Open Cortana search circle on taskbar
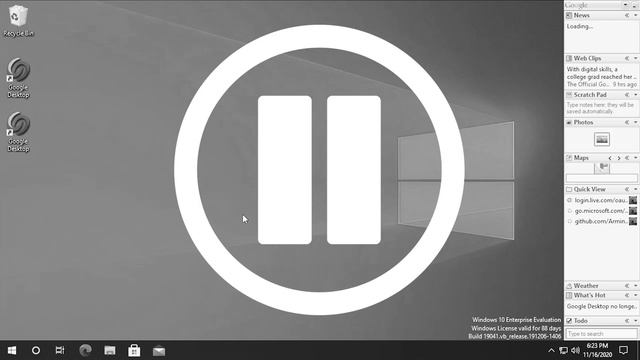640x360 pixels. (36, 350)
